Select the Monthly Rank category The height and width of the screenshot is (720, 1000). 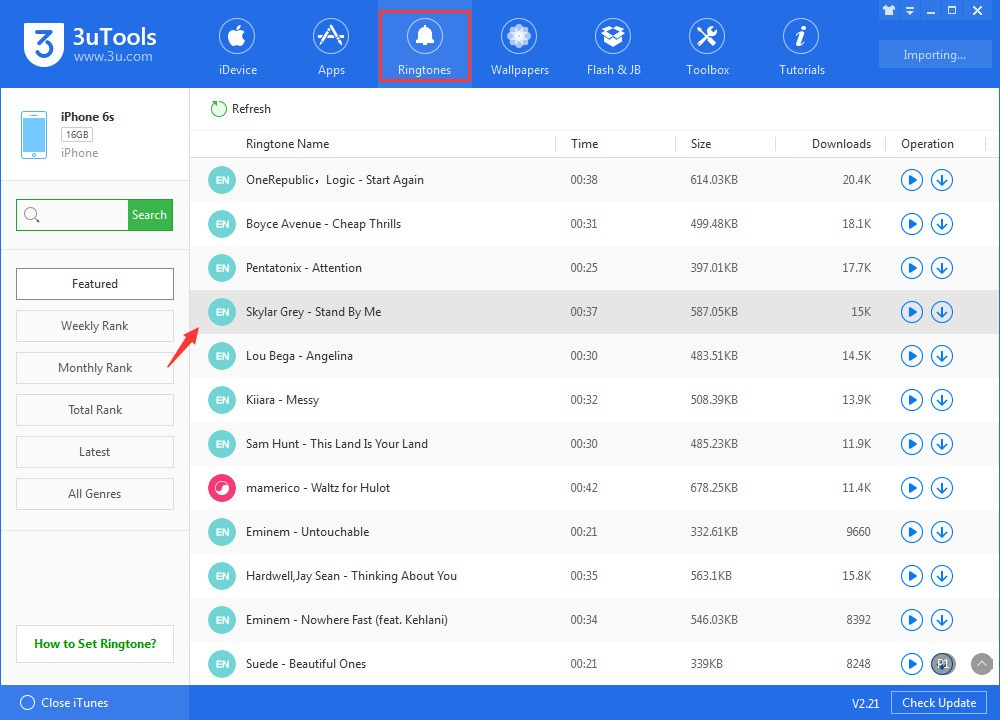coord(95,368)
